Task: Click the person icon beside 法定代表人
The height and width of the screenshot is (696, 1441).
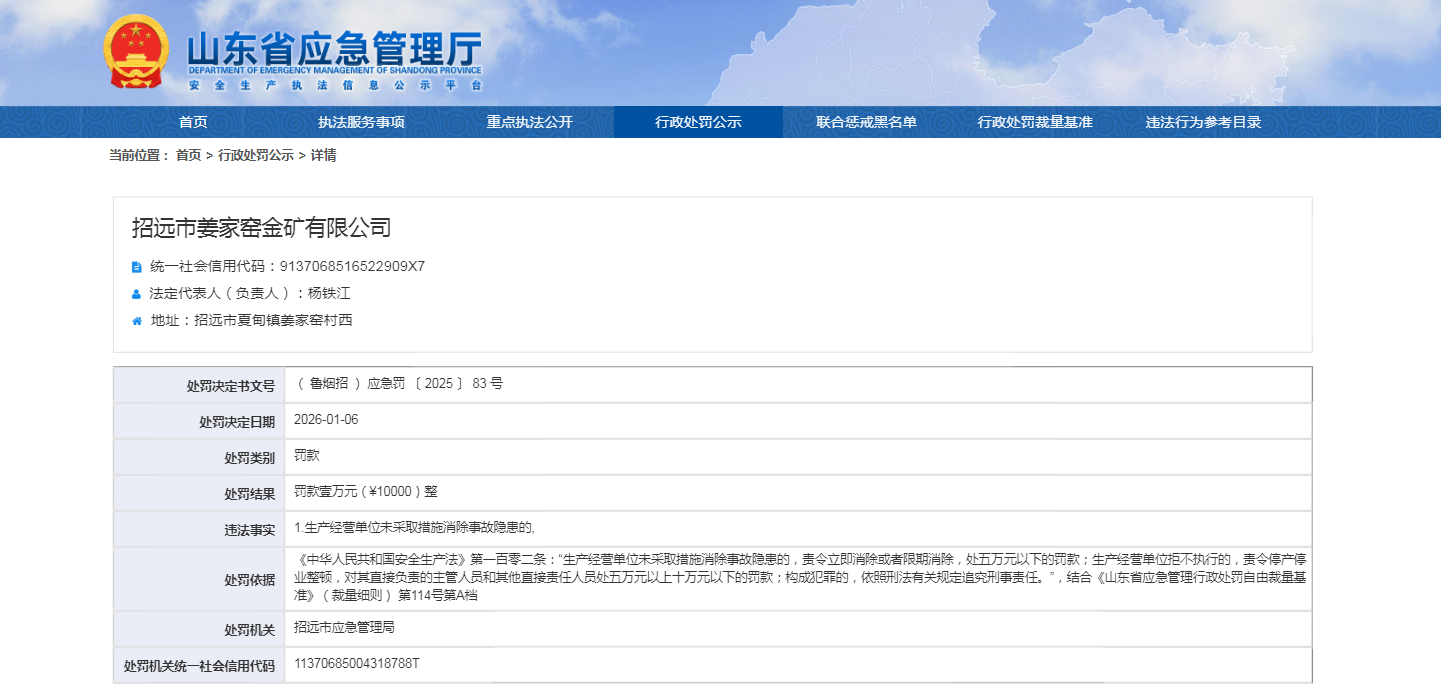Action: click(x=137, y=294)
